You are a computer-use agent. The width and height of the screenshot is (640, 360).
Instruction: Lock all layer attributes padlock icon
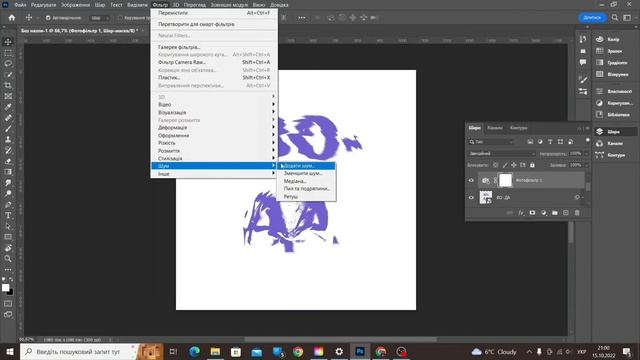[x=532, y=165]
